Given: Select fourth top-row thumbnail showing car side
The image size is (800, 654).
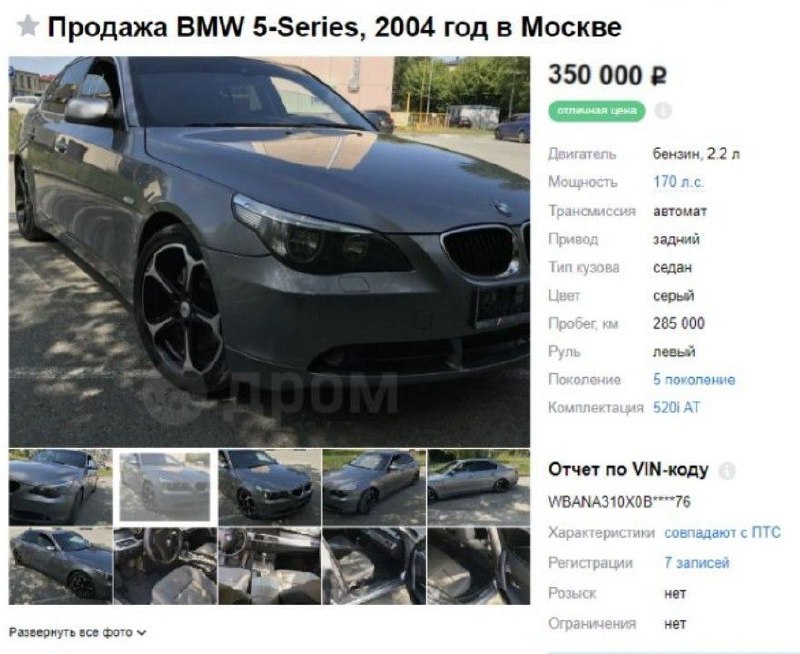Looking at the screenshot, I should coord(374,488).
